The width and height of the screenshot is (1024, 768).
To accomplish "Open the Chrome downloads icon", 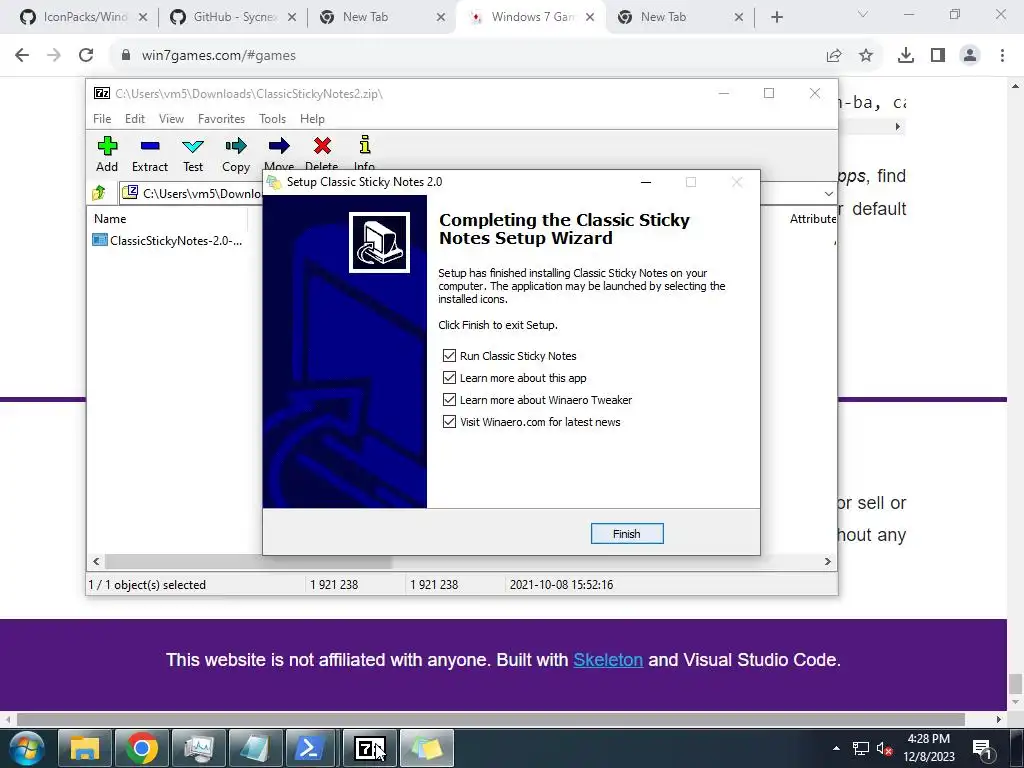I will 906,56.
